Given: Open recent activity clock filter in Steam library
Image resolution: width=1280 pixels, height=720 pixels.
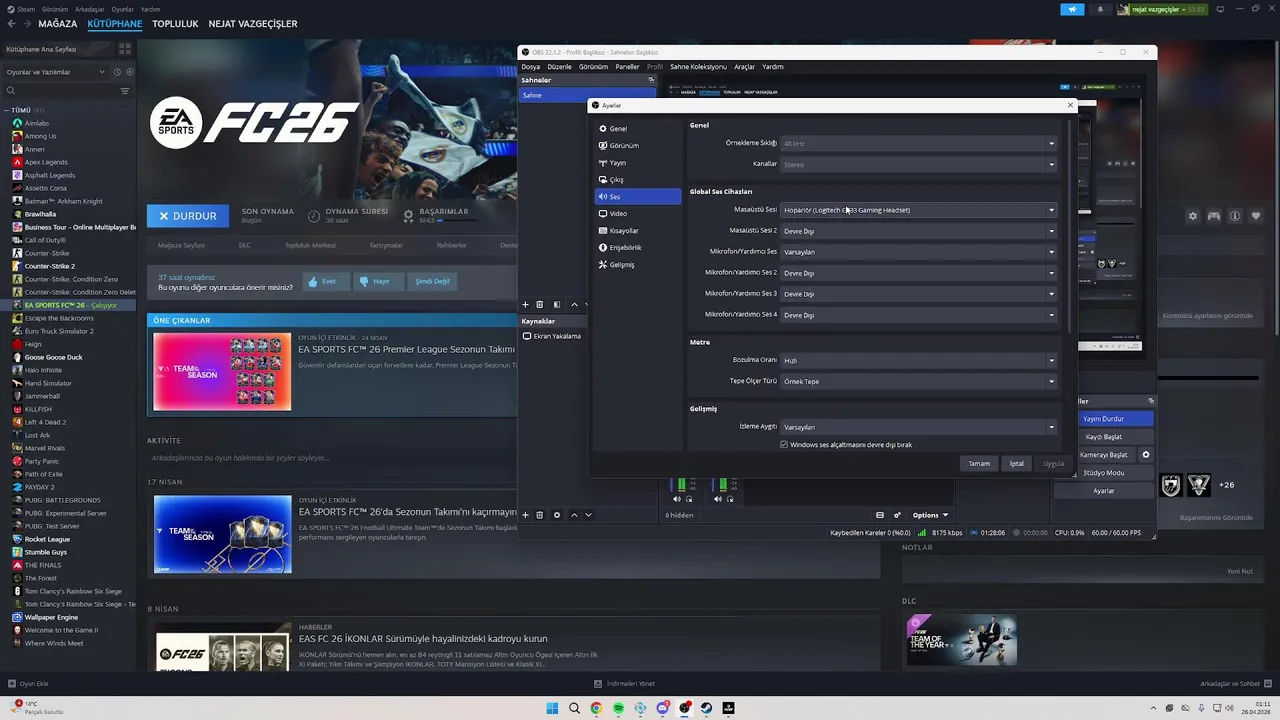Looking at the screenshot, I should (117, 72).
